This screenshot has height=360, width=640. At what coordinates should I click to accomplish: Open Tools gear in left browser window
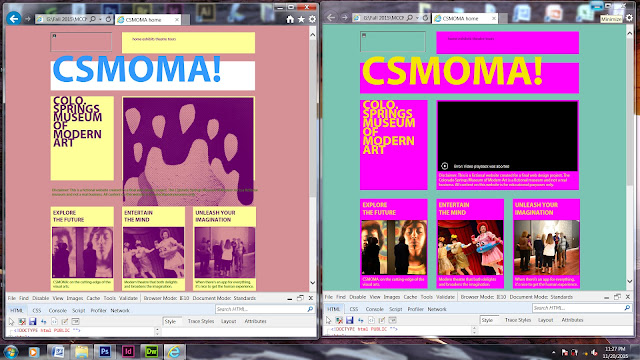[312, 19]
